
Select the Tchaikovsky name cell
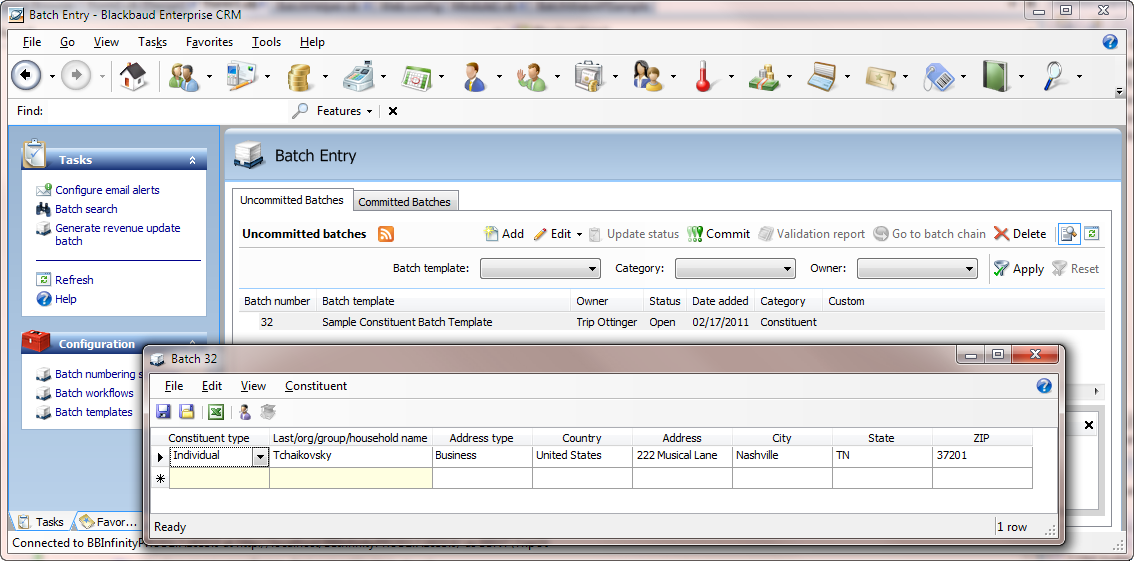351,456
